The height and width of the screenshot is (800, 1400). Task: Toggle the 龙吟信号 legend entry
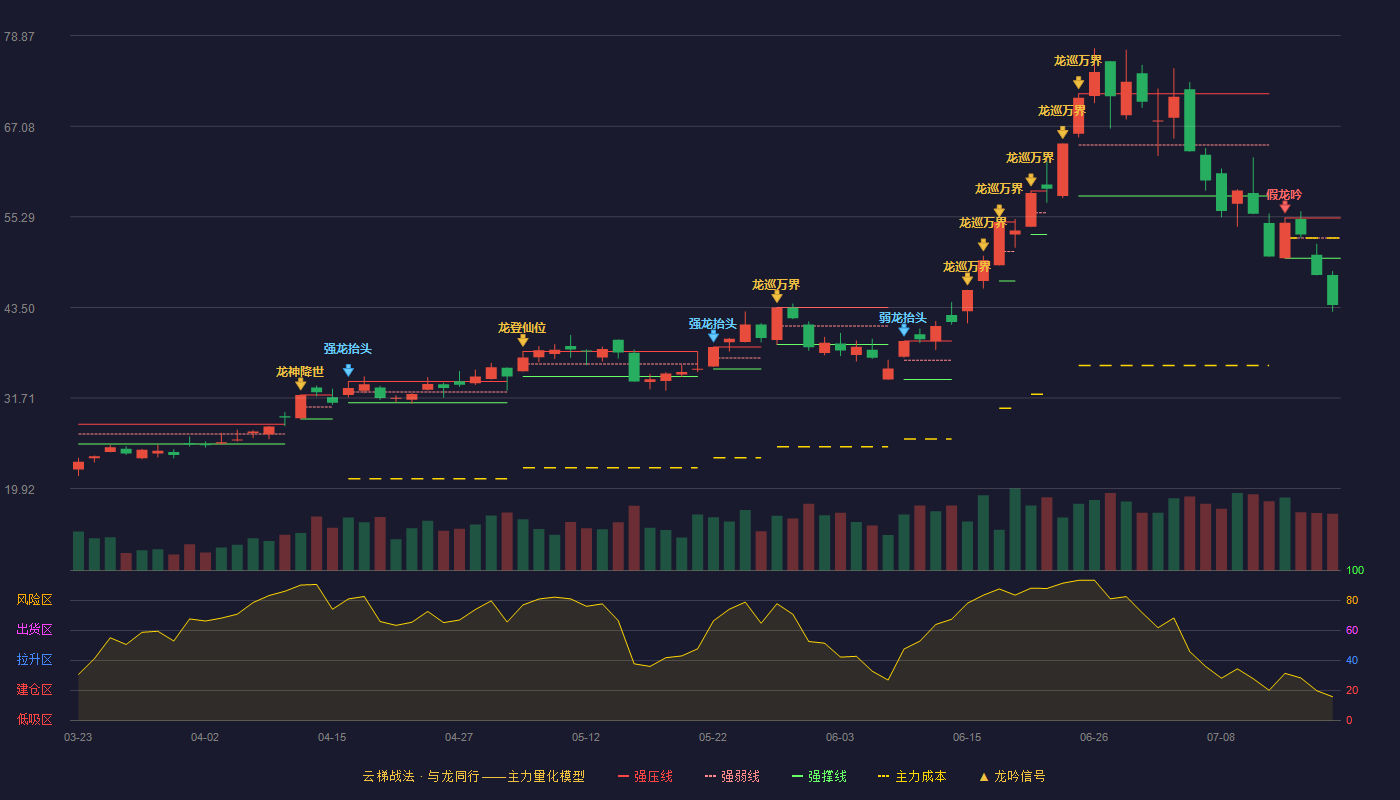[x=1012, y=776]
